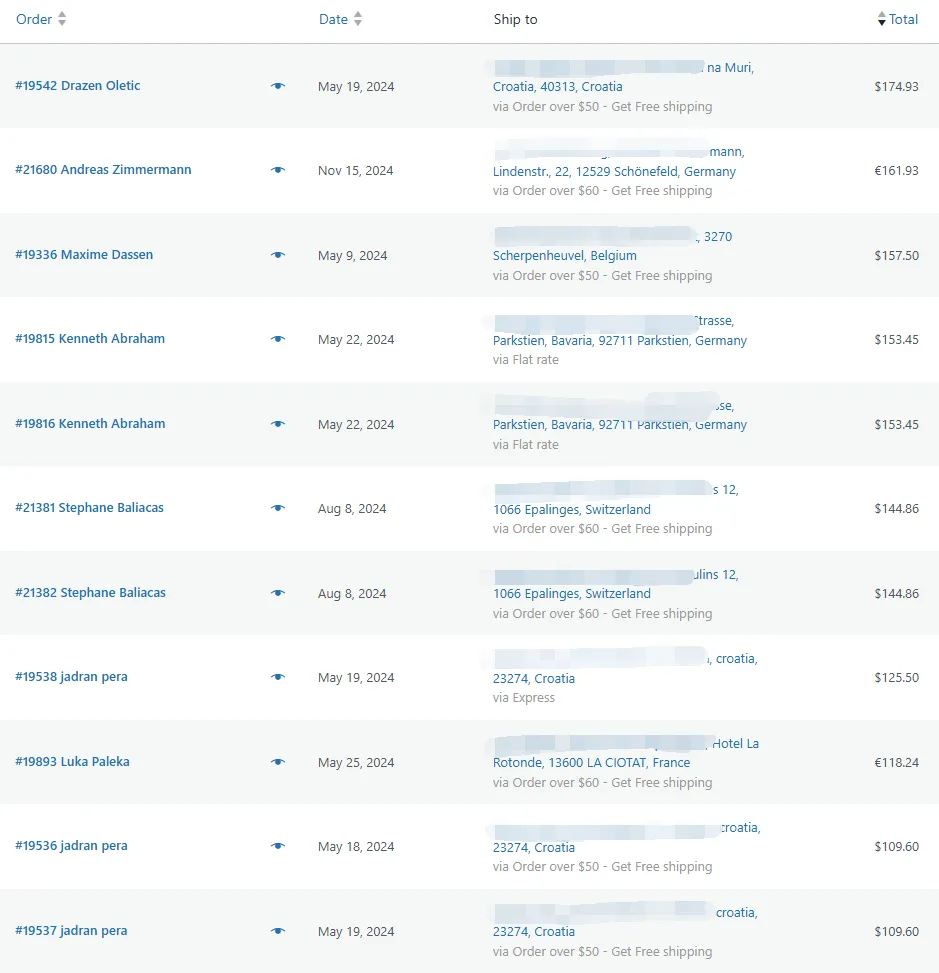Click preview eye for order #21382
The width and height of the screenshot is (939, 973).
278,593
